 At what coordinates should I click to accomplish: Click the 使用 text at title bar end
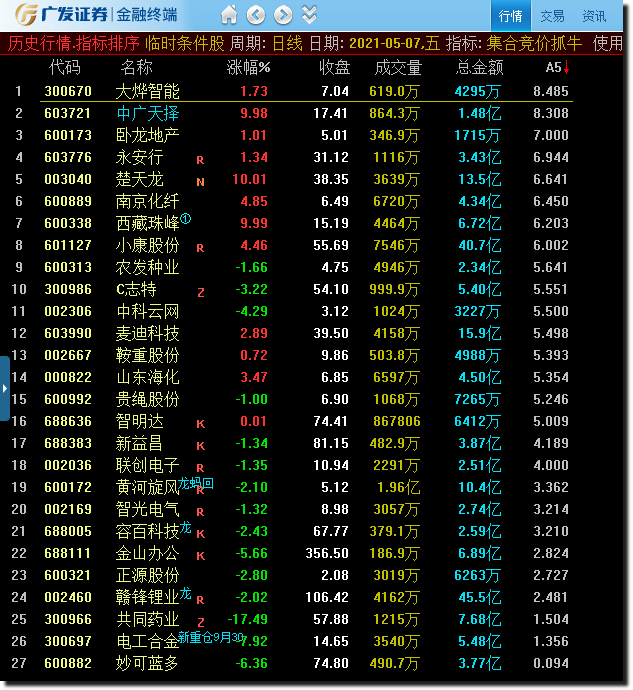coord(608,43)
